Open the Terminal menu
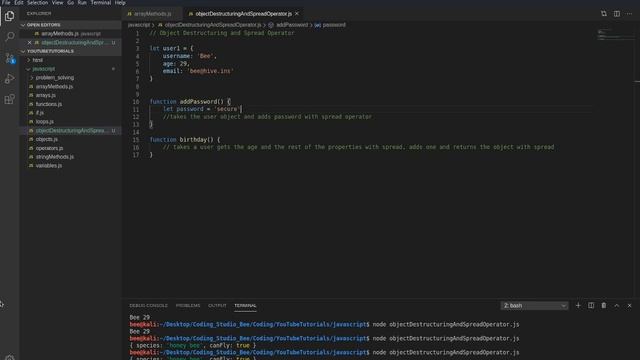Viewport: 640px width, 360px height. click(101, 2)
